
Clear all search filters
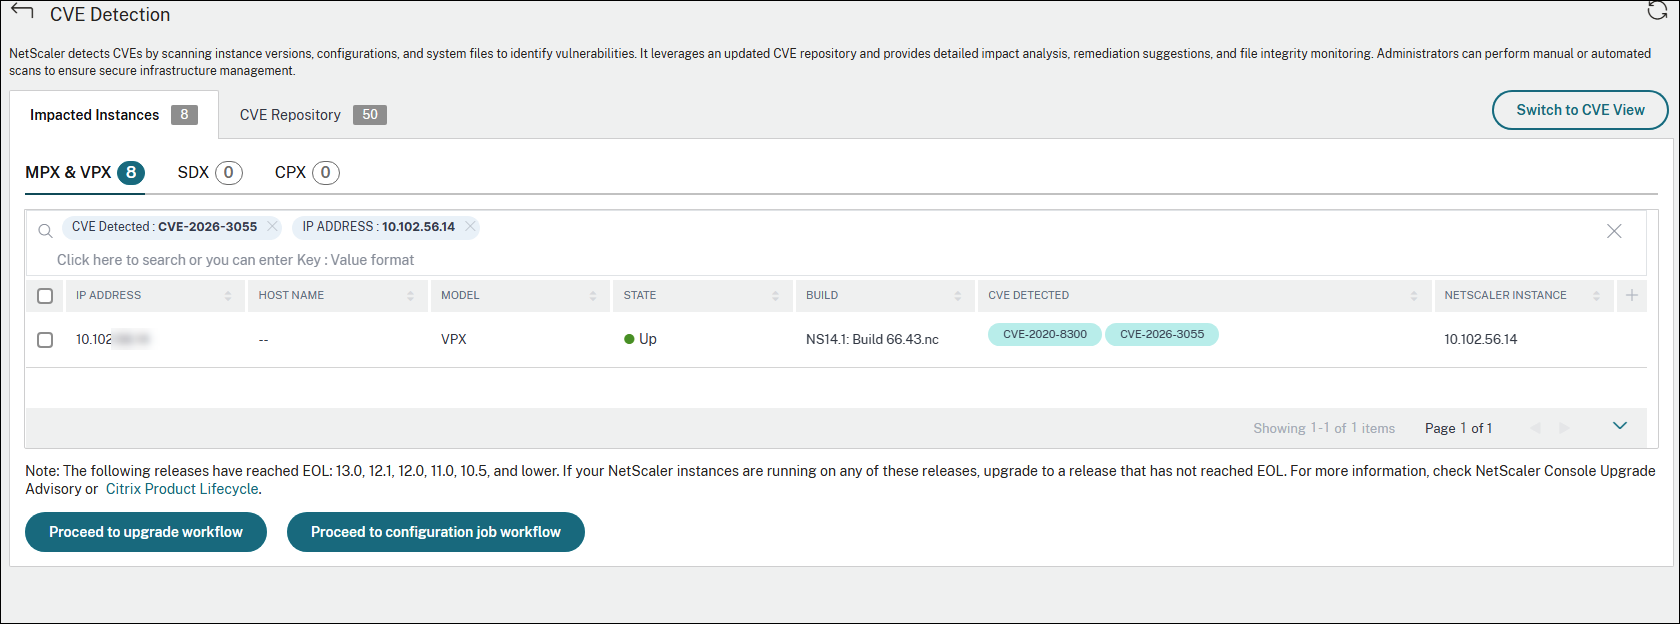coord(1614,231)
